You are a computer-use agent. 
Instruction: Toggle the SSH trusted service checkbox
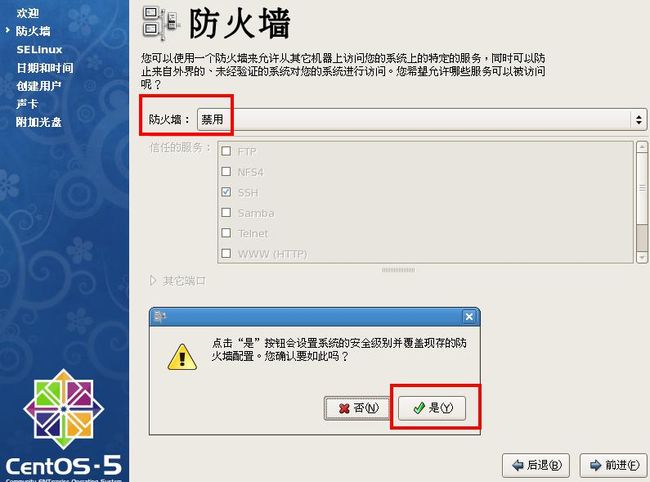tap(226, 192)
